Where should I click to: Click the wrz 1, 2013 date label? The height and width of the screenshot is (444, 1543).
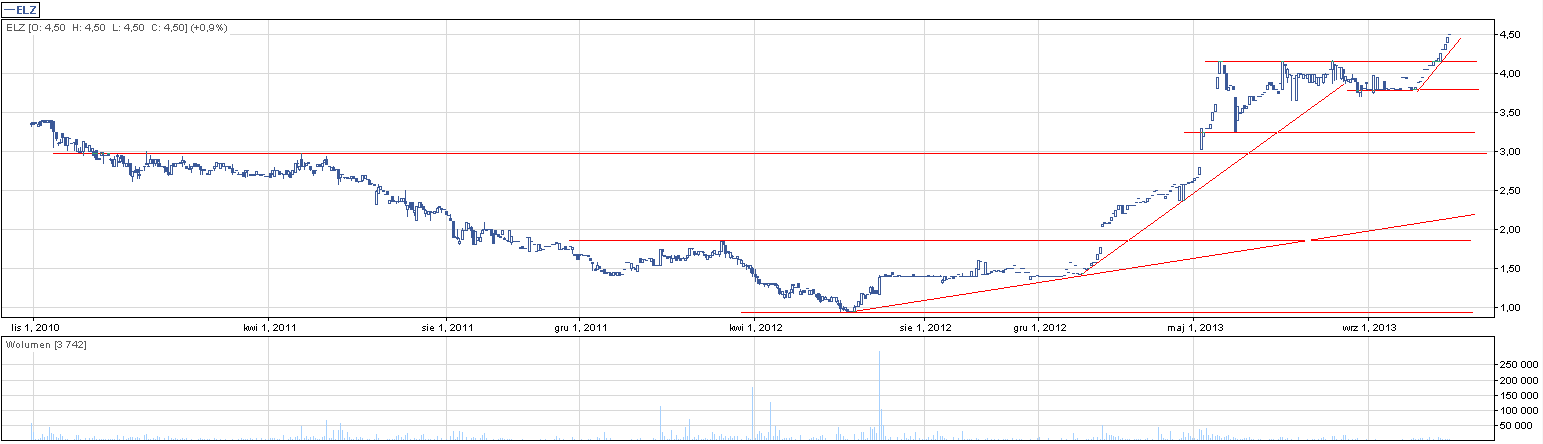pyautogui.click(x=1370, y=327)
